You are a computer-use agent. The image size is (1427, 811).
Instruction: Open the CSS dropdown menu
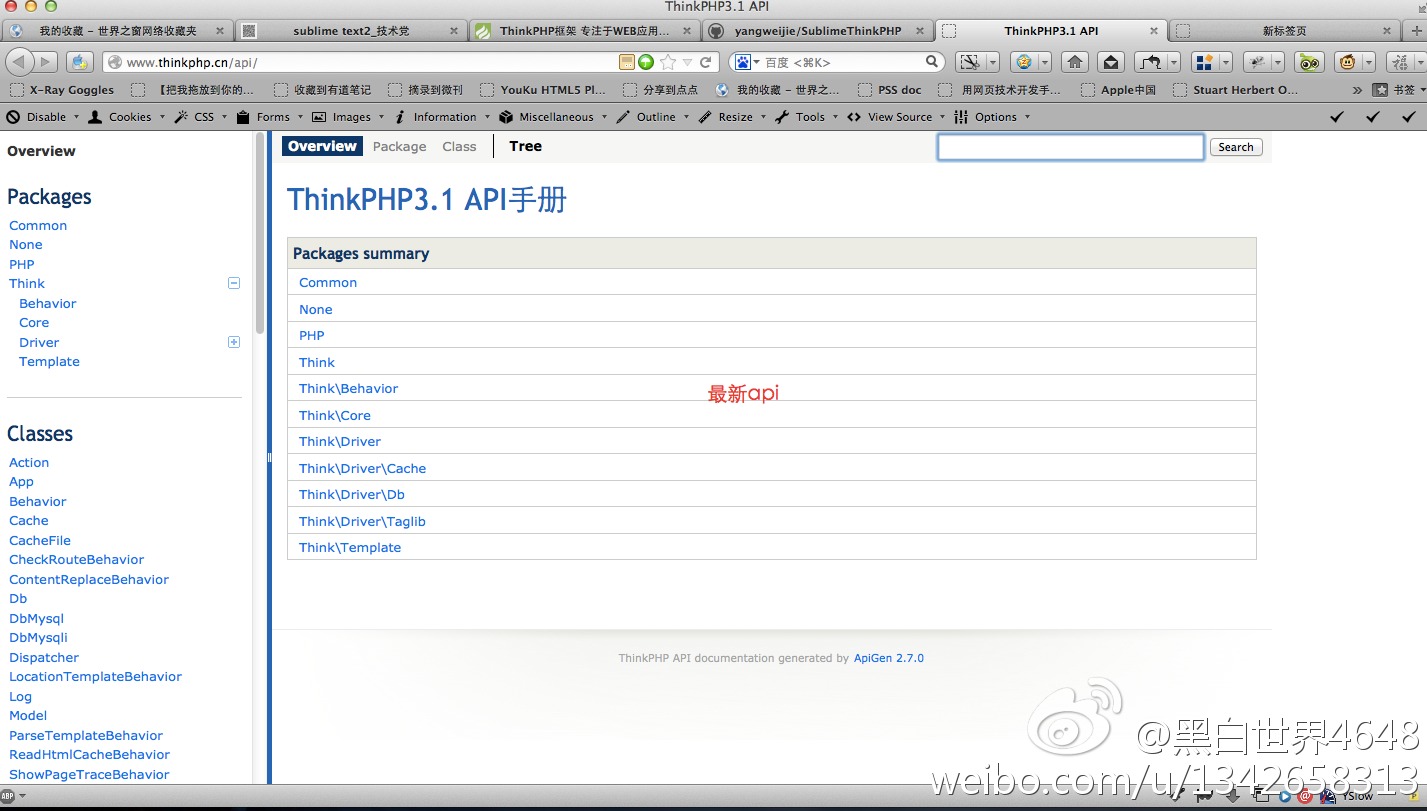coord(199,117)
